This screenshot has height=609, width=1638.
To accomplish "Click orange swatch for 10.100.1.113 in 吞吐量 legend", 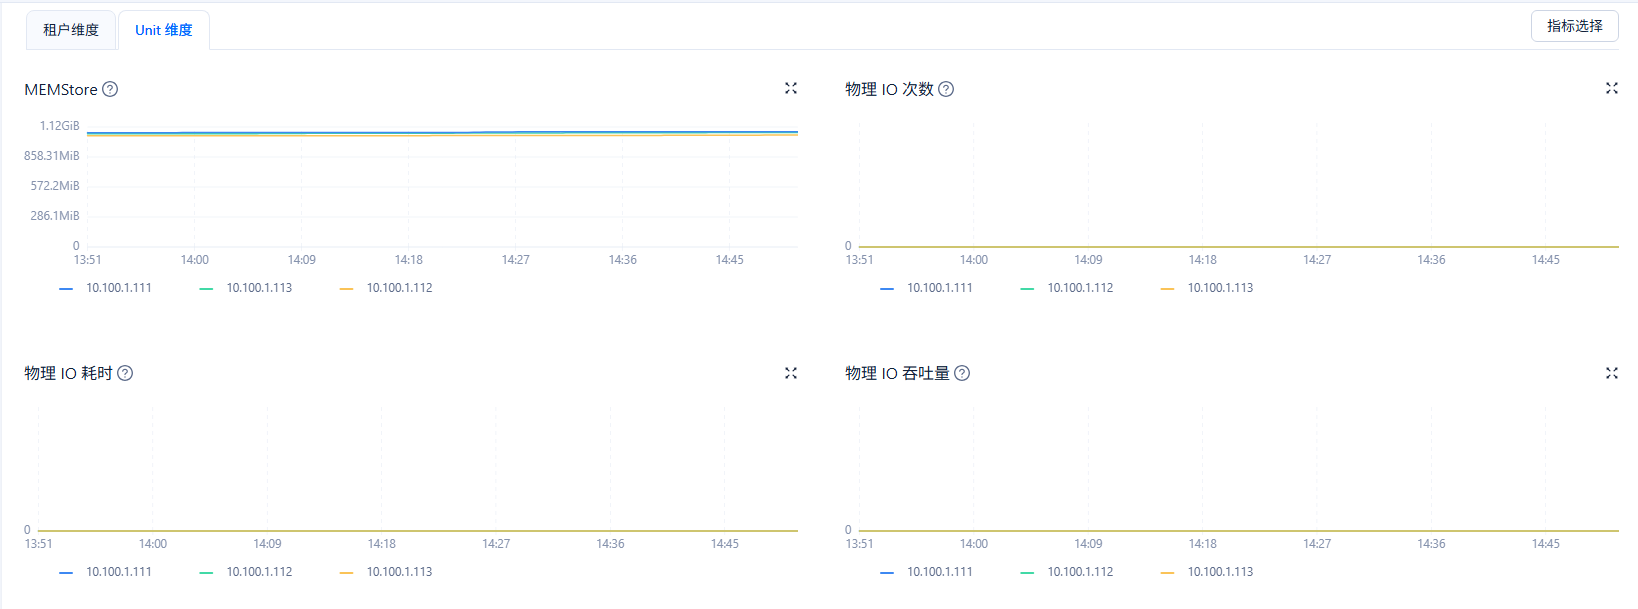I will click(x=1167, y=572).
